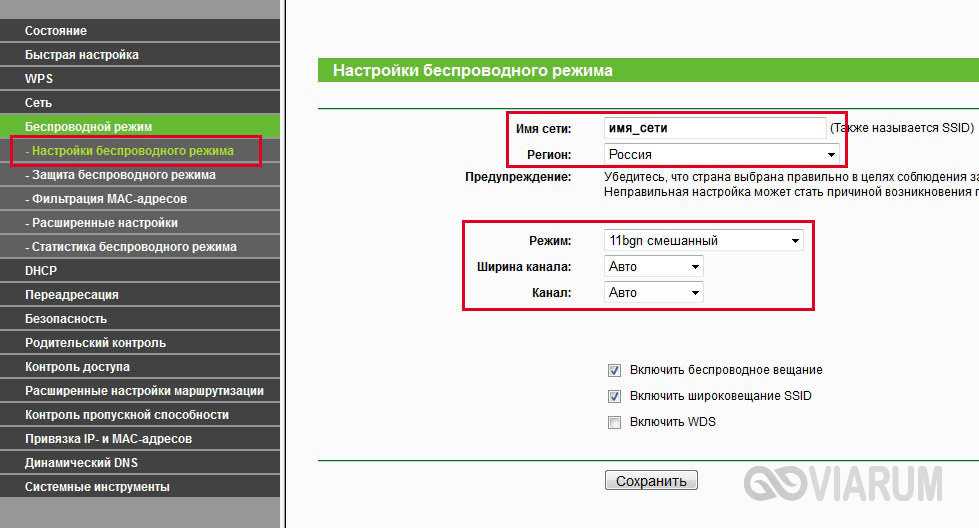979x528 pixels.
Task: Open the DHCP menu section
Action: (x=41, y=271)
